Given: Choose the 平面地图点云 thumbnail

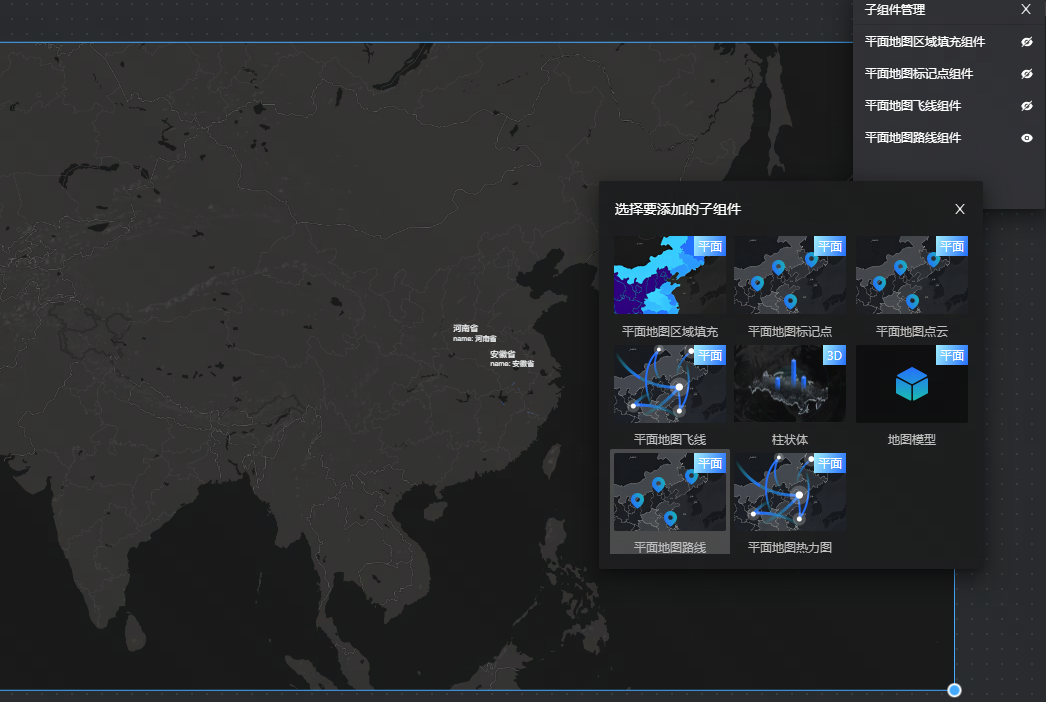Looking at the screenshot, I should point(911,275).
